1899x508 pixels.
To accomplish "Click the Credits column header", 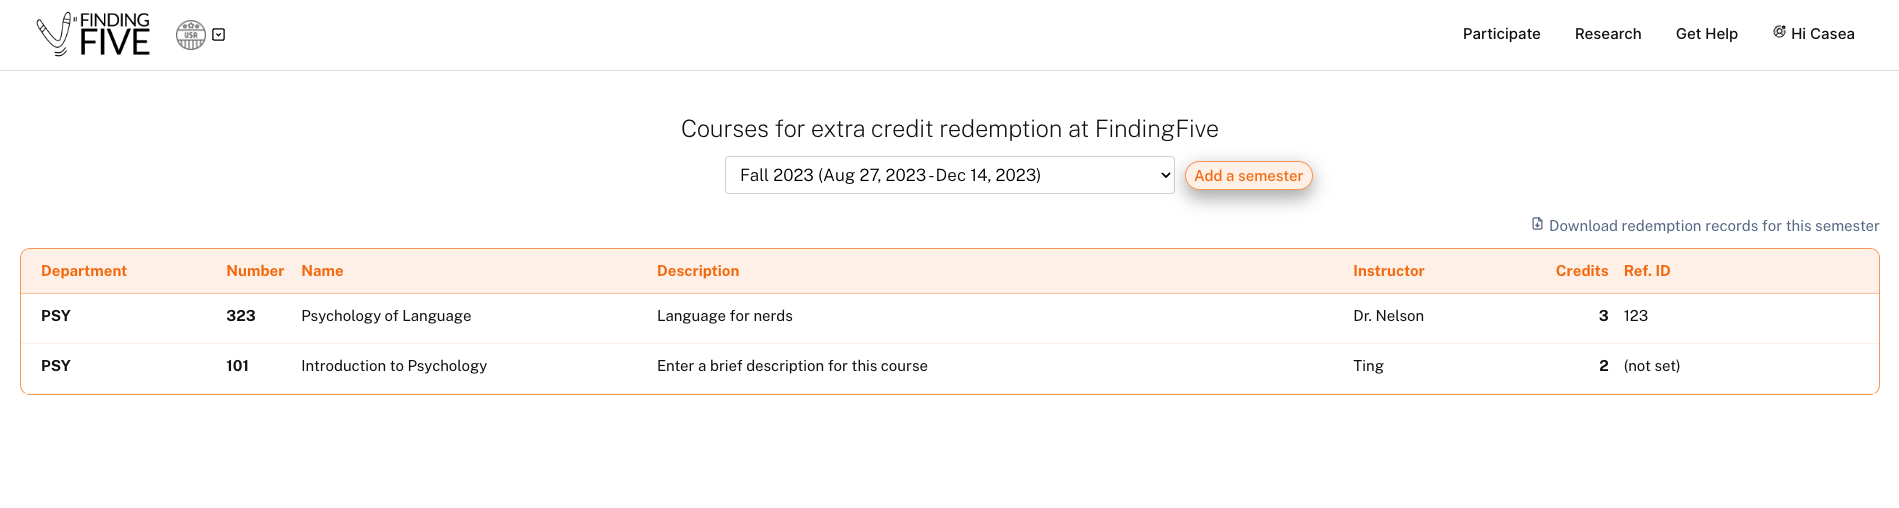I will tap(1581, 271).
